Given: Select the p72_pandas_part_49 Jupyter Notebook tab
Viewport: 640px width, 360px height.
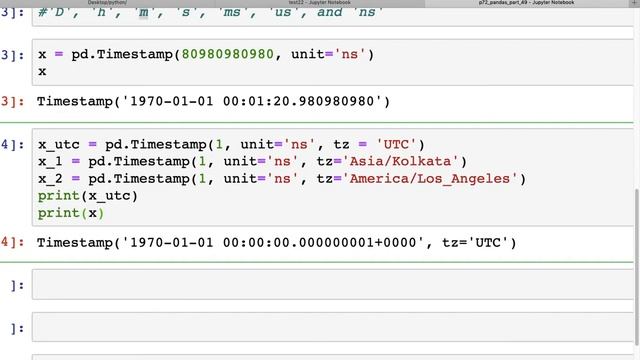Looking at the screenshot, I should (x=526, y=3).
